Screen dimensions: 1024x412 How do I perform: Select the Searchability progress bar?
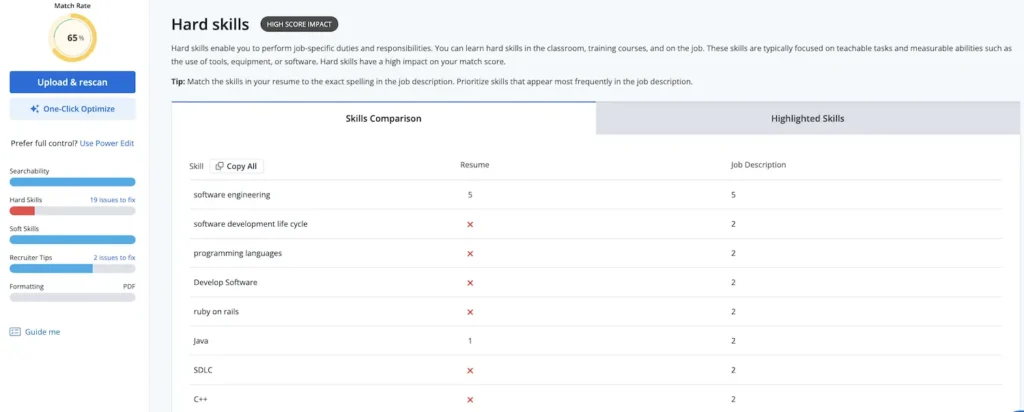(72, 182)
